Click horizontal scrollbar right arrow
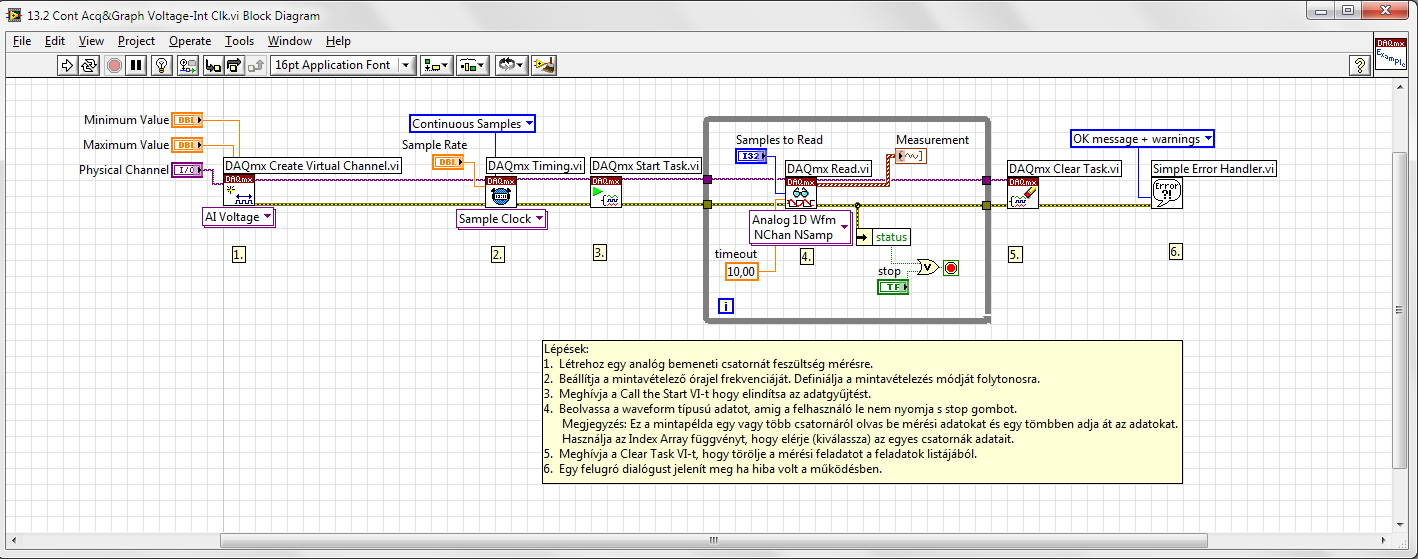The width and height of the screenshot is (1418, 559). click(x=1383, y=541)
